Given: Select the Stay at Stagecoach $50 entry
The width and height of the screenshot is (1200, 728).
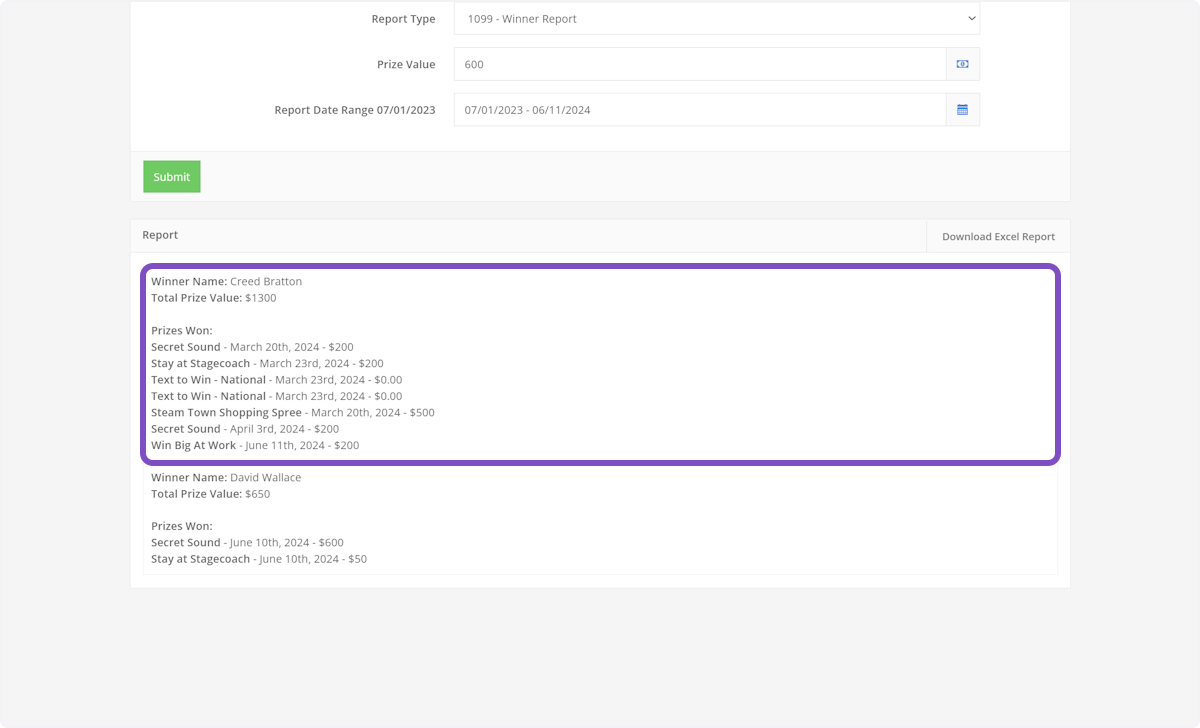Looking at the screenshot, I should pyautogui.click(x=258, y=559).
